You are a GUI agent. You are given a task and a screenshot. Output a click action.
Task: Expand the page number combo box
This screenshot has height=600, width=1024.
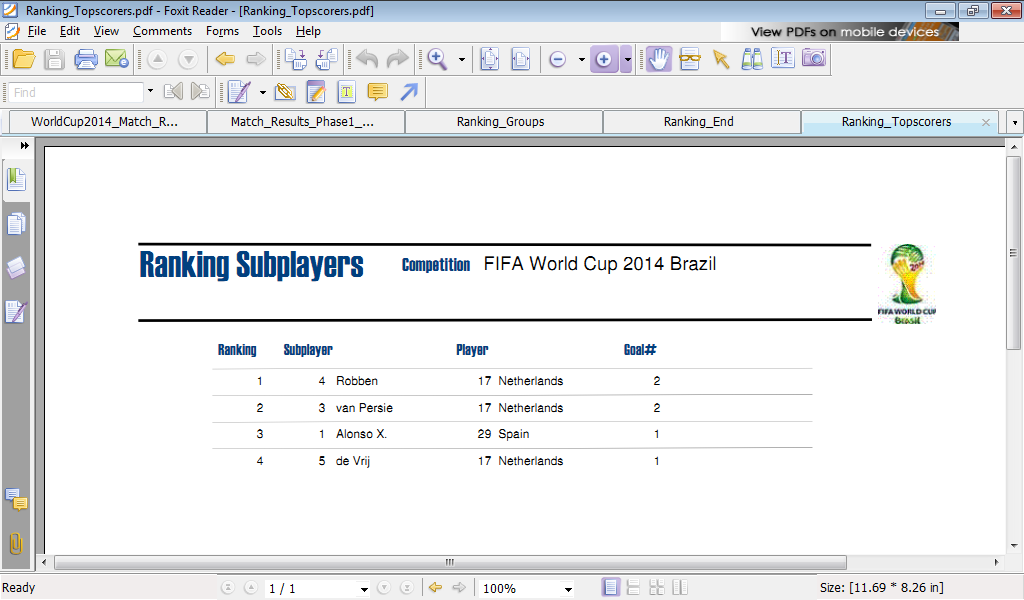pyautogui.click(x=362, y=587)
